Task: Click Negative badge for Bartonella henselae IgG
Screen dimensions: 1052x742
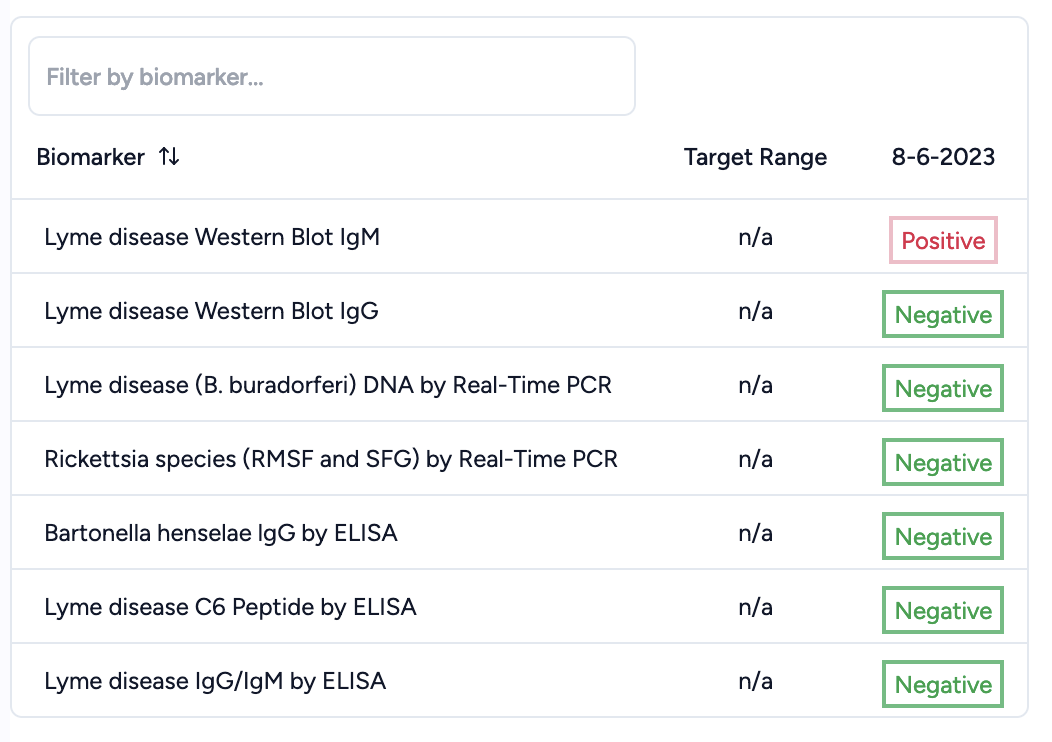Action: click(943, 537)
